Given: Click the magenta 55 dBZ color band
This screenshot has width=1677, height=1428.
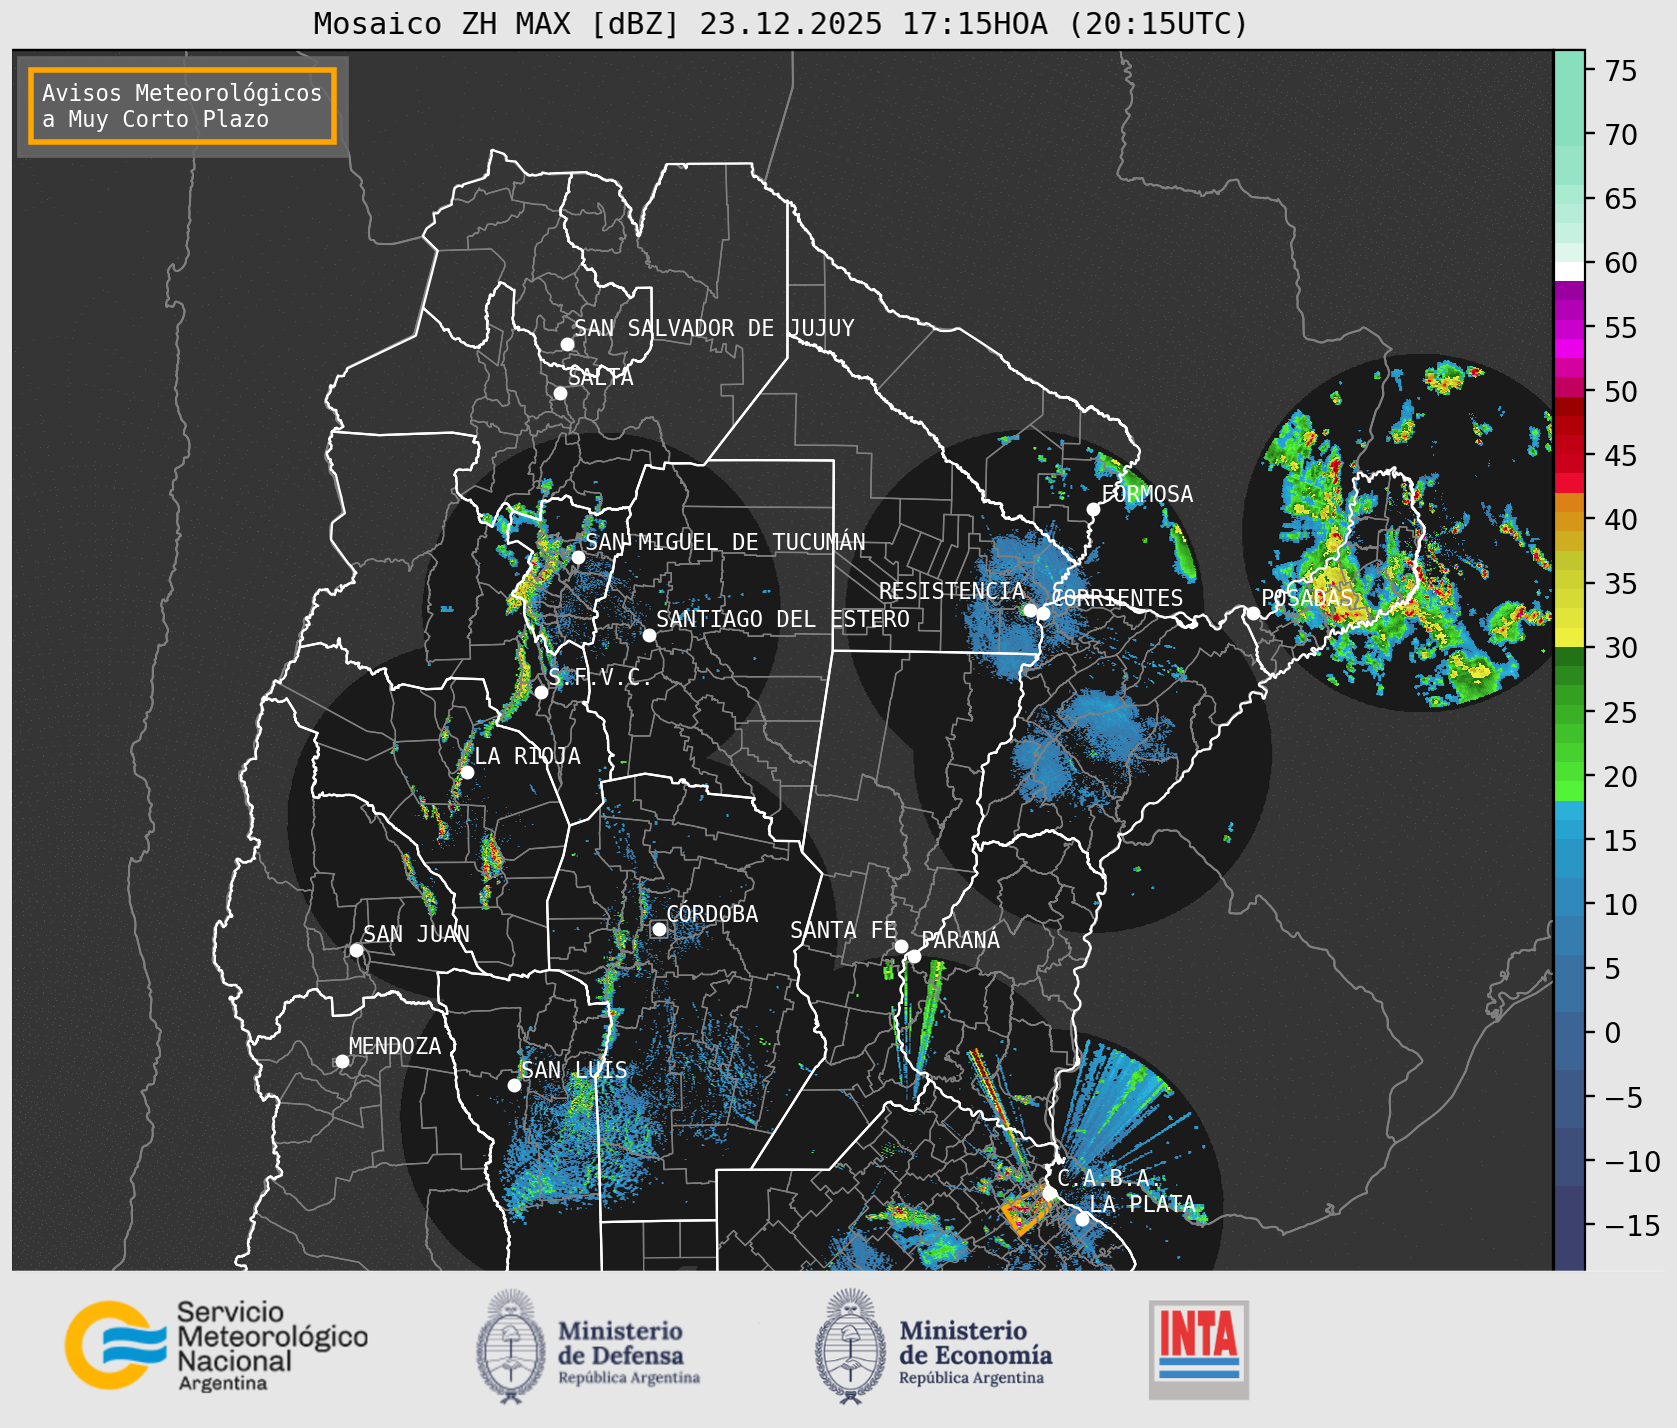Looking at the screenshot, I should click(x=1569, y=329).
